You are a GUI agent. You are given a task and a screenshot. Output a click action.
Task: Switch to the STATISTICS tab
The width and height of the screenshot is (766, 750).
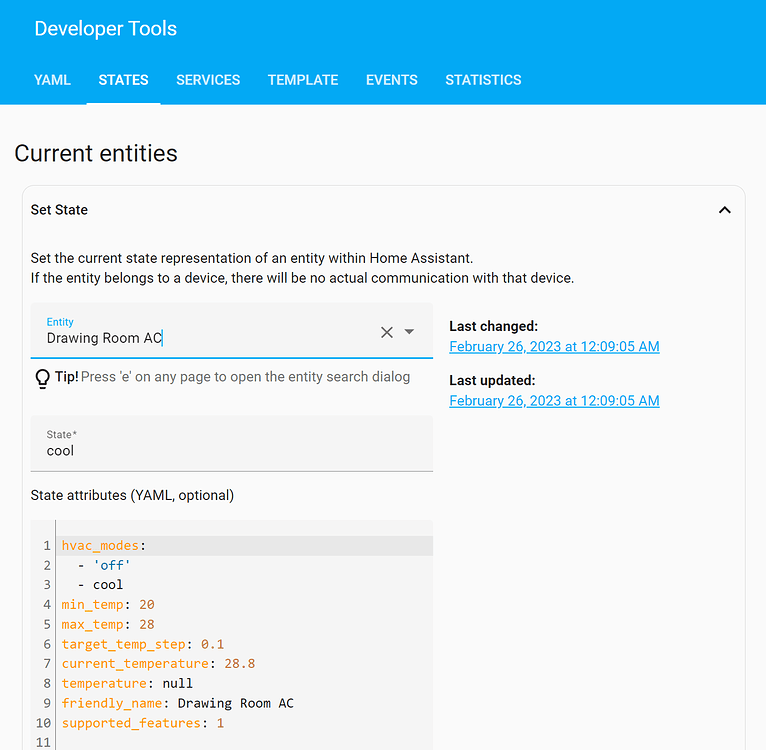[x=483, y=80]
